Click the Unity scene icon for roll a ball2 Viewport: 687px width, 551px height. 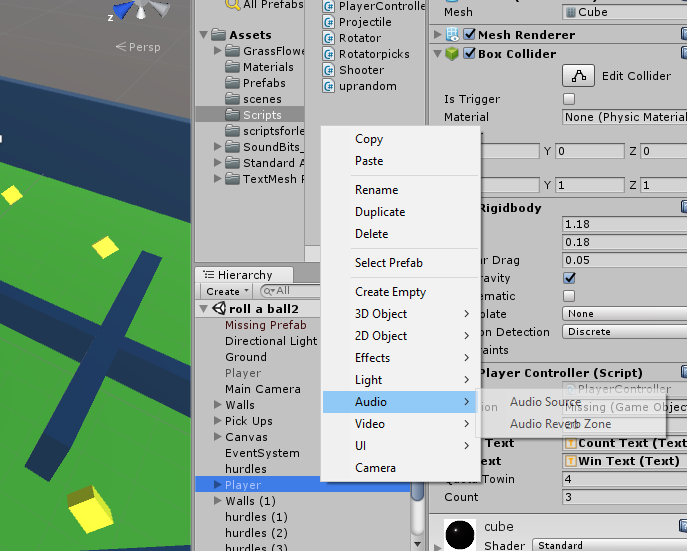point(219,308)
